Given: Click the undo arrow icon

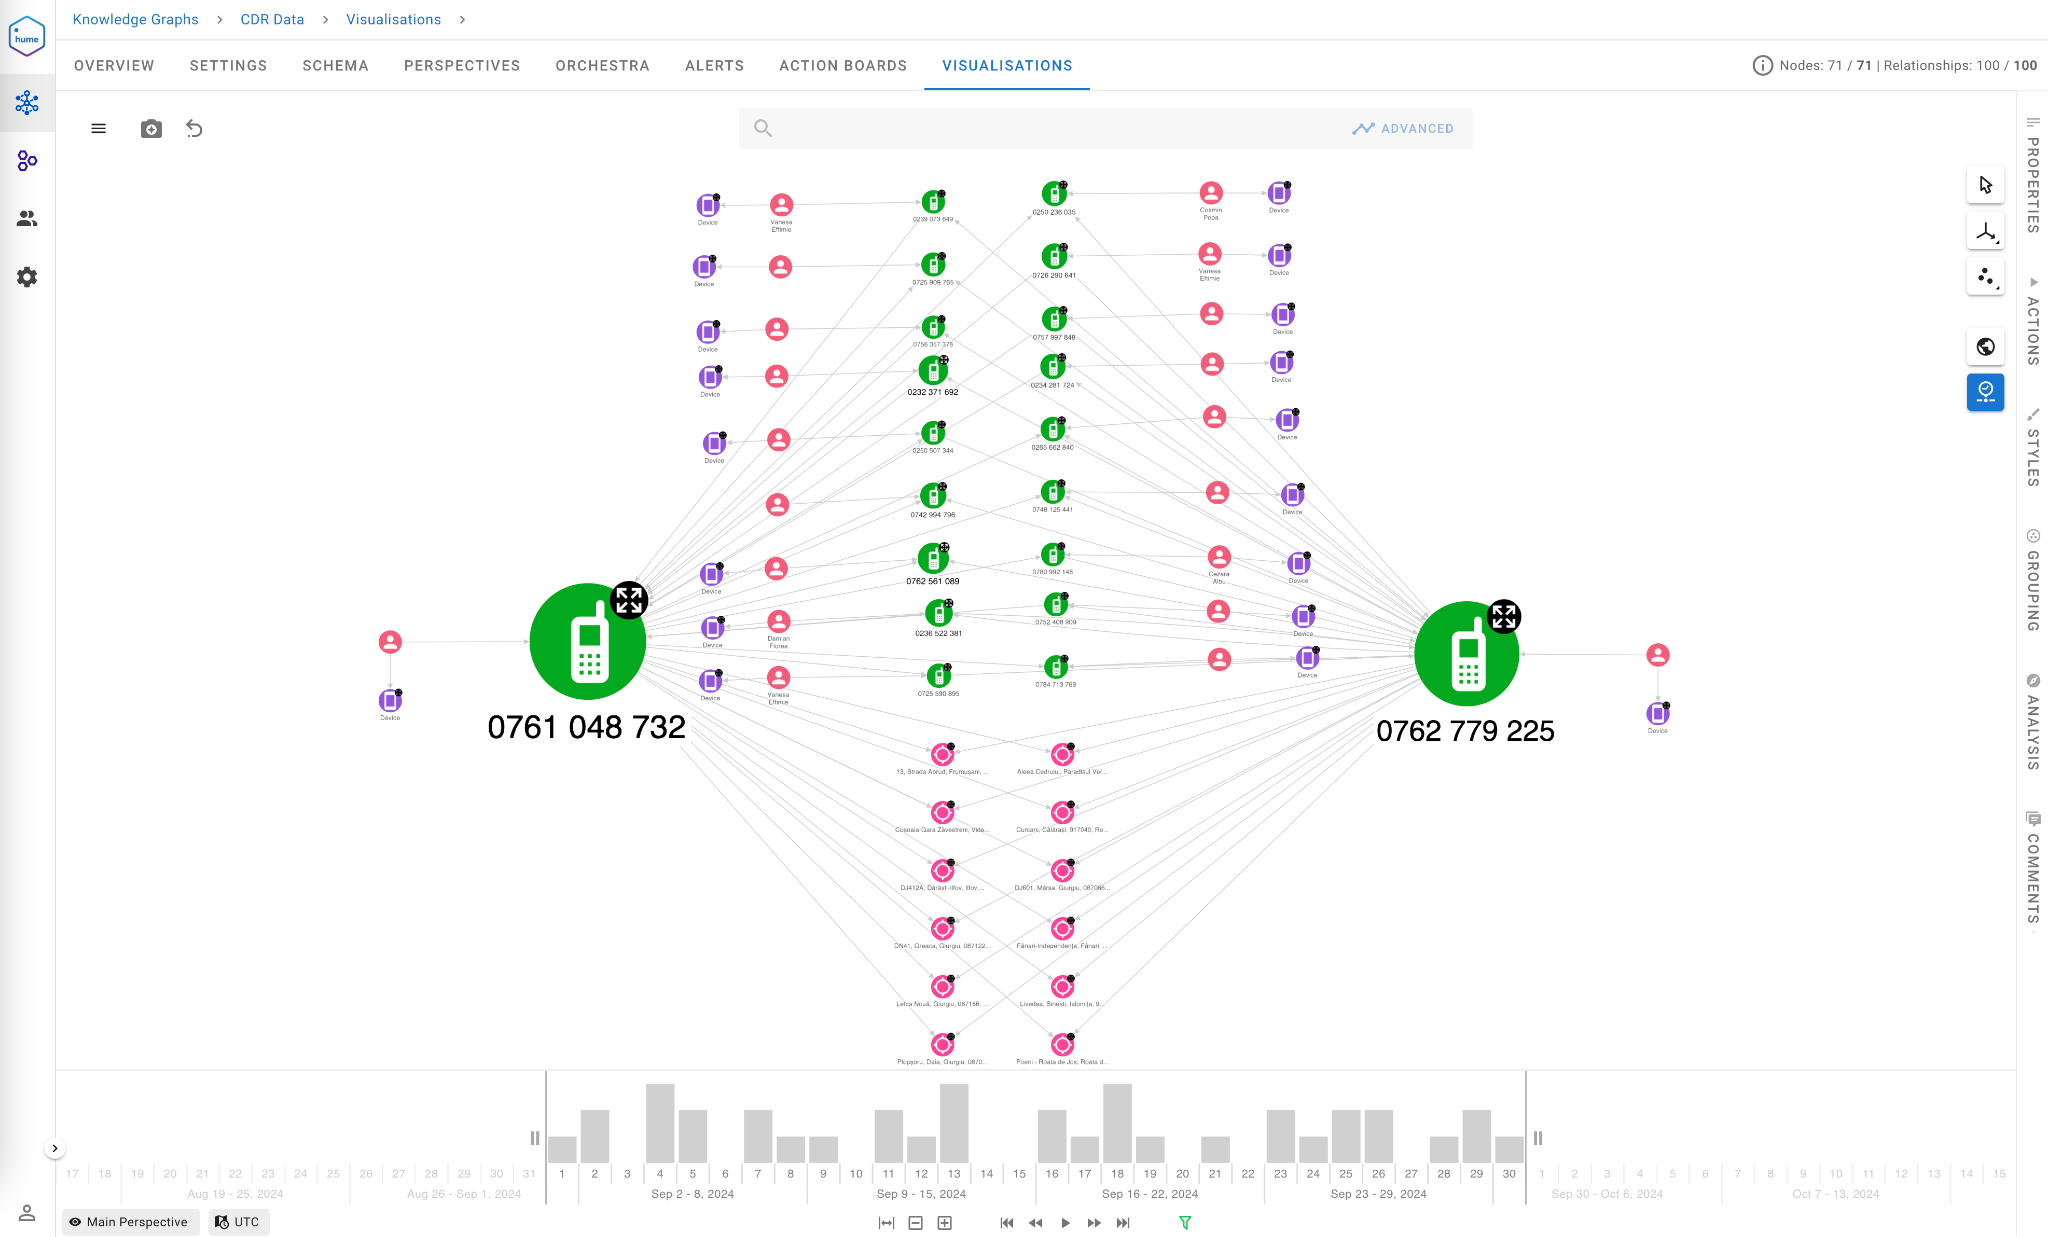Looking at the screenshot, I should (194, 129).
